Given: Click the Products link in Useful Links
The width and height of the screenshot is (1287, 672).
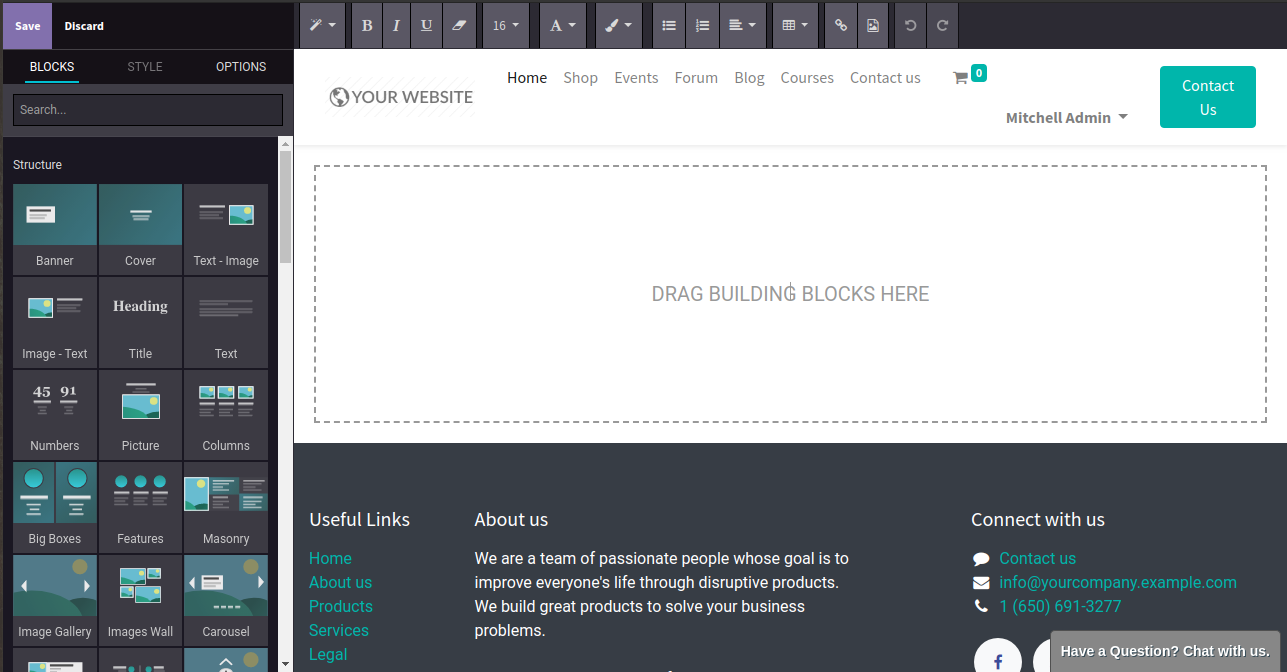Looking at the screenshot, I should coord(340,606).
